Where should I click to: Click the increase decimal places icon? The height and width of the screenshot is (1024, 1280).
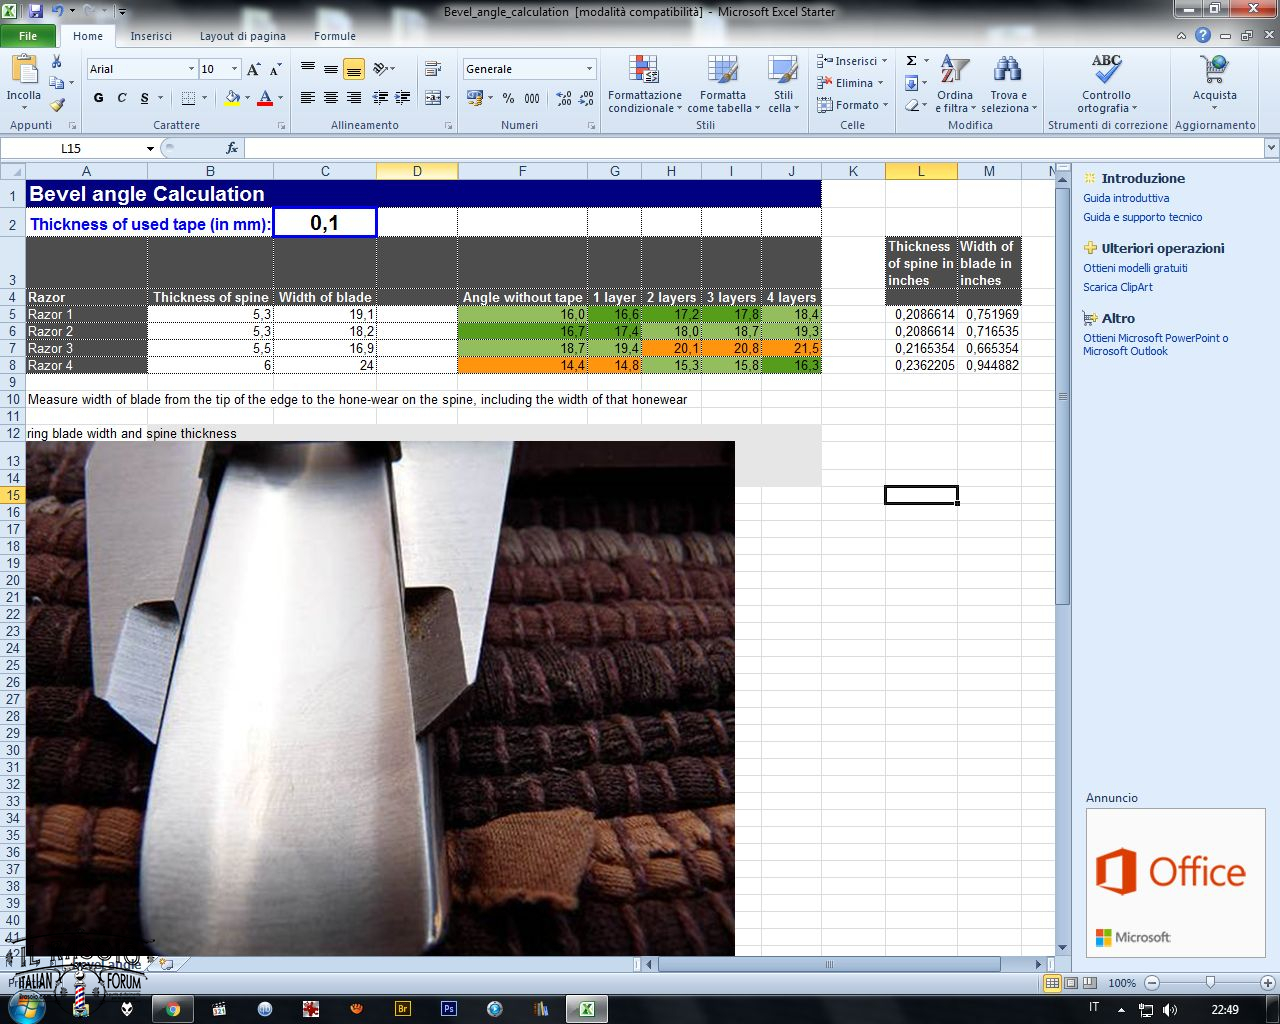[x=564, y=98]
